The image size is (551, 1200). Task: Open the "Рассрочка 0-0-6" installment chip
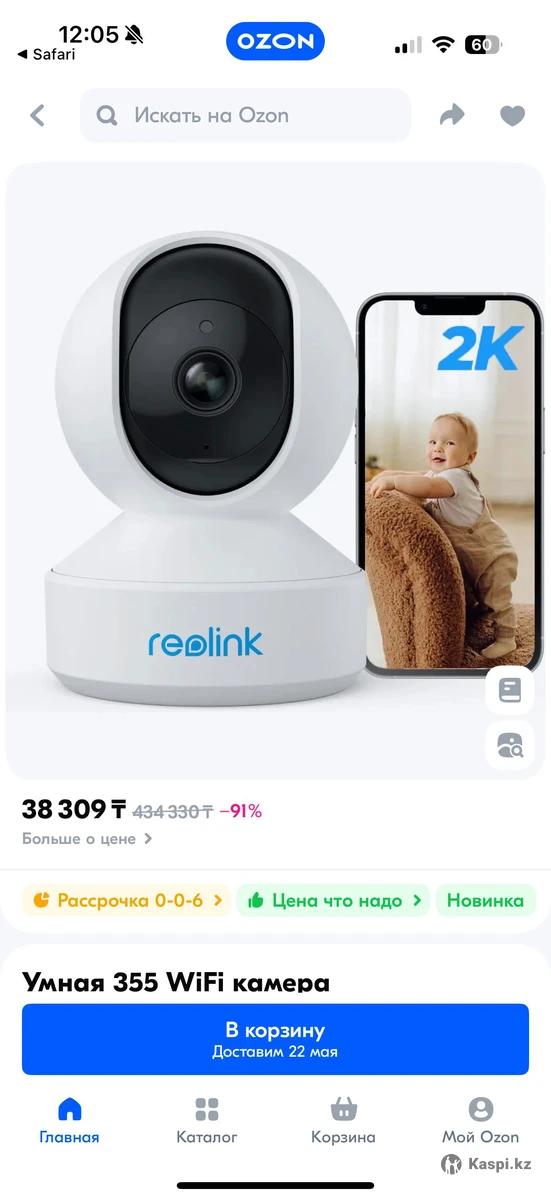(x=126, y=900)
